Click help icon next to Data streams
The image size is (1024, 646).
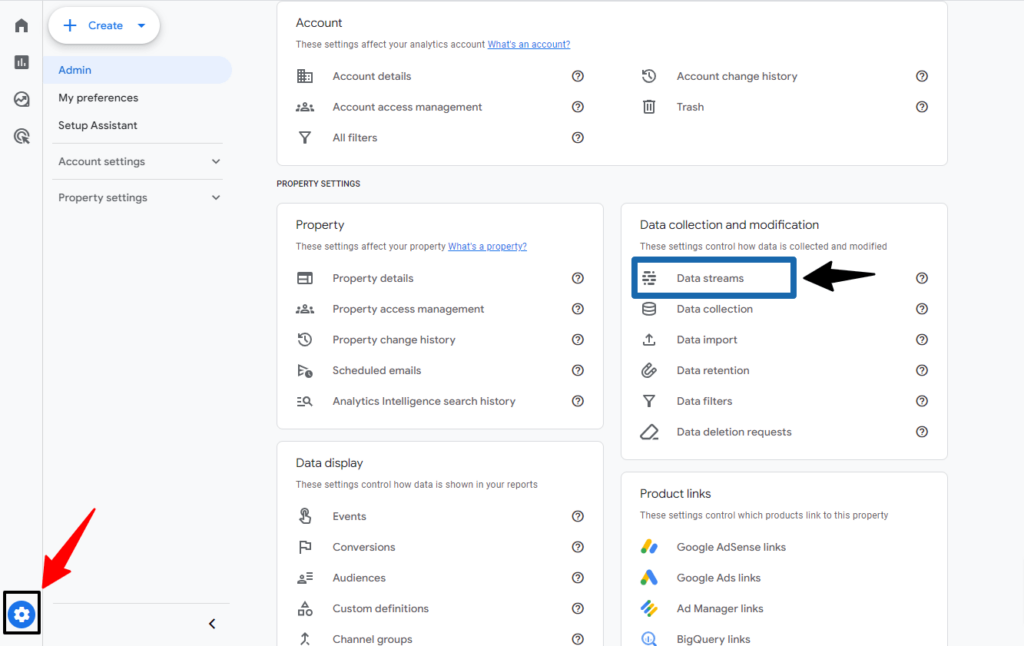pos(922,278)
